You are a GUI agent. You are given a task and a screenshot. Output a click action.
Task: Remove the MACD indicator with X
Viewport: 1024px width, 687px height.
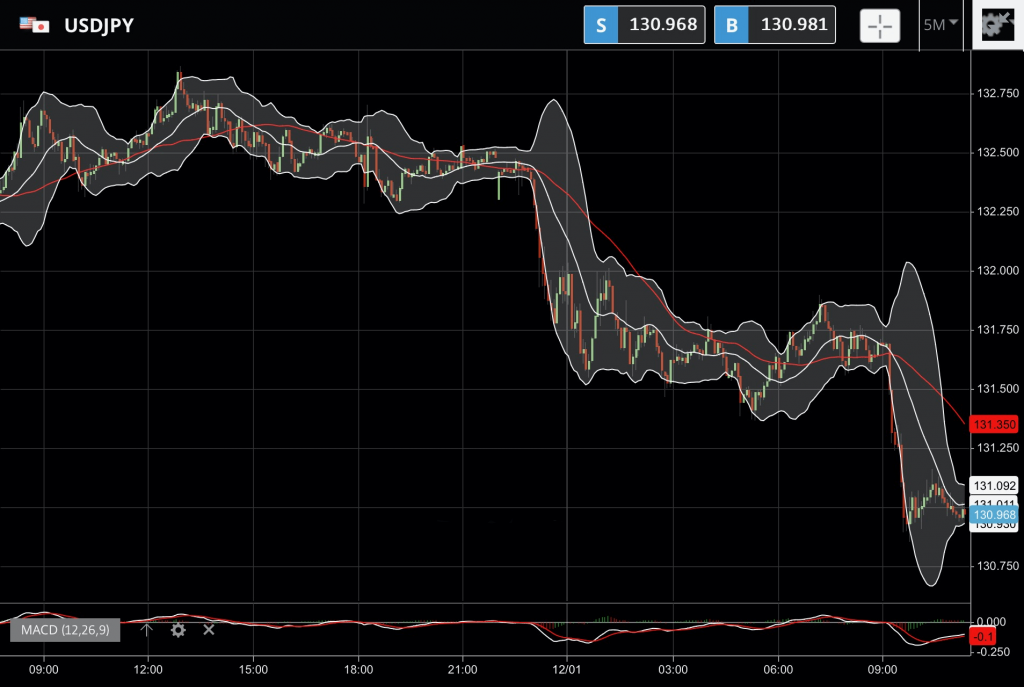coord(209,630)
